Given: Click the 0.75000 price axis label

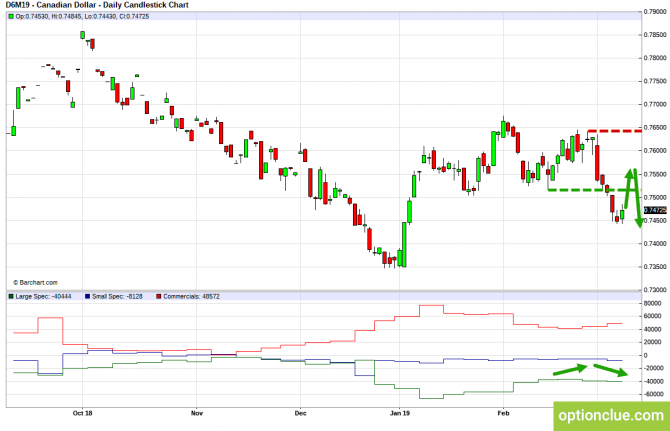Looking at the screenshot, I should click(655, 197).
